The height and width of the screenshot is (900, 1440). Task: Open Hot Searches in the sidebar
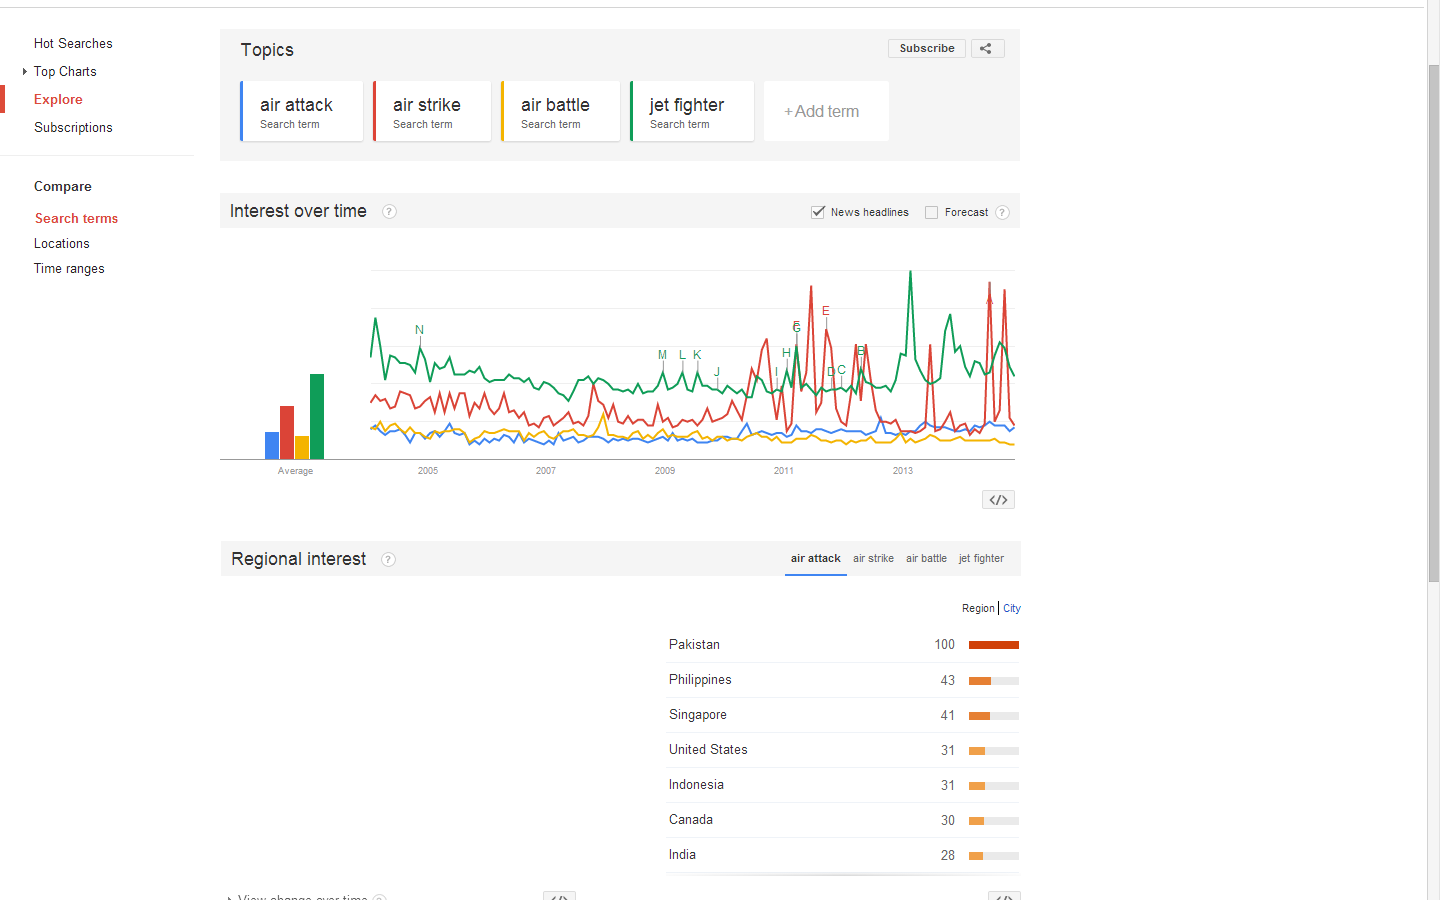point(73,44)
